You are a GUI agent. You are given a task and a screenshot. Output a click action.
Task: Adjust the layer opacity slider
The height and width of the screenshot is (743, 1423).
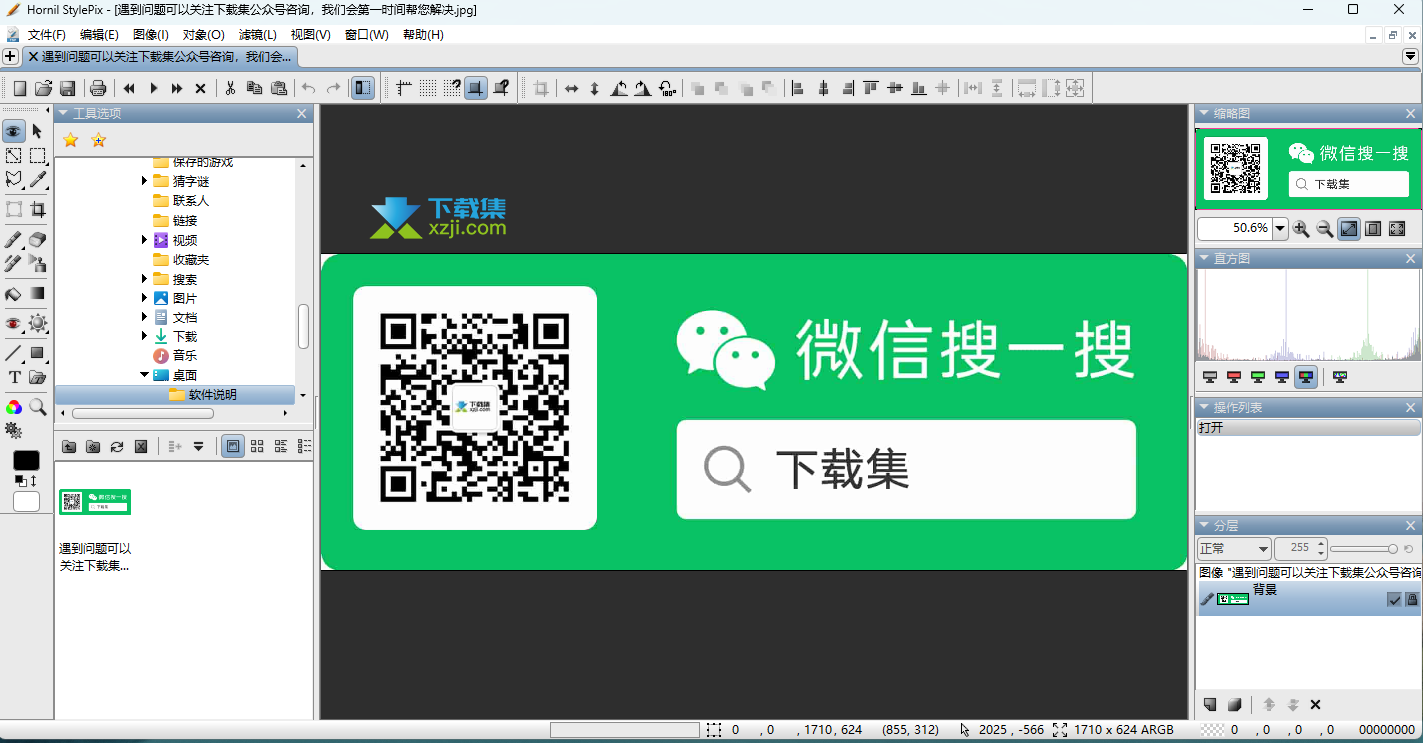point(1364,548)
